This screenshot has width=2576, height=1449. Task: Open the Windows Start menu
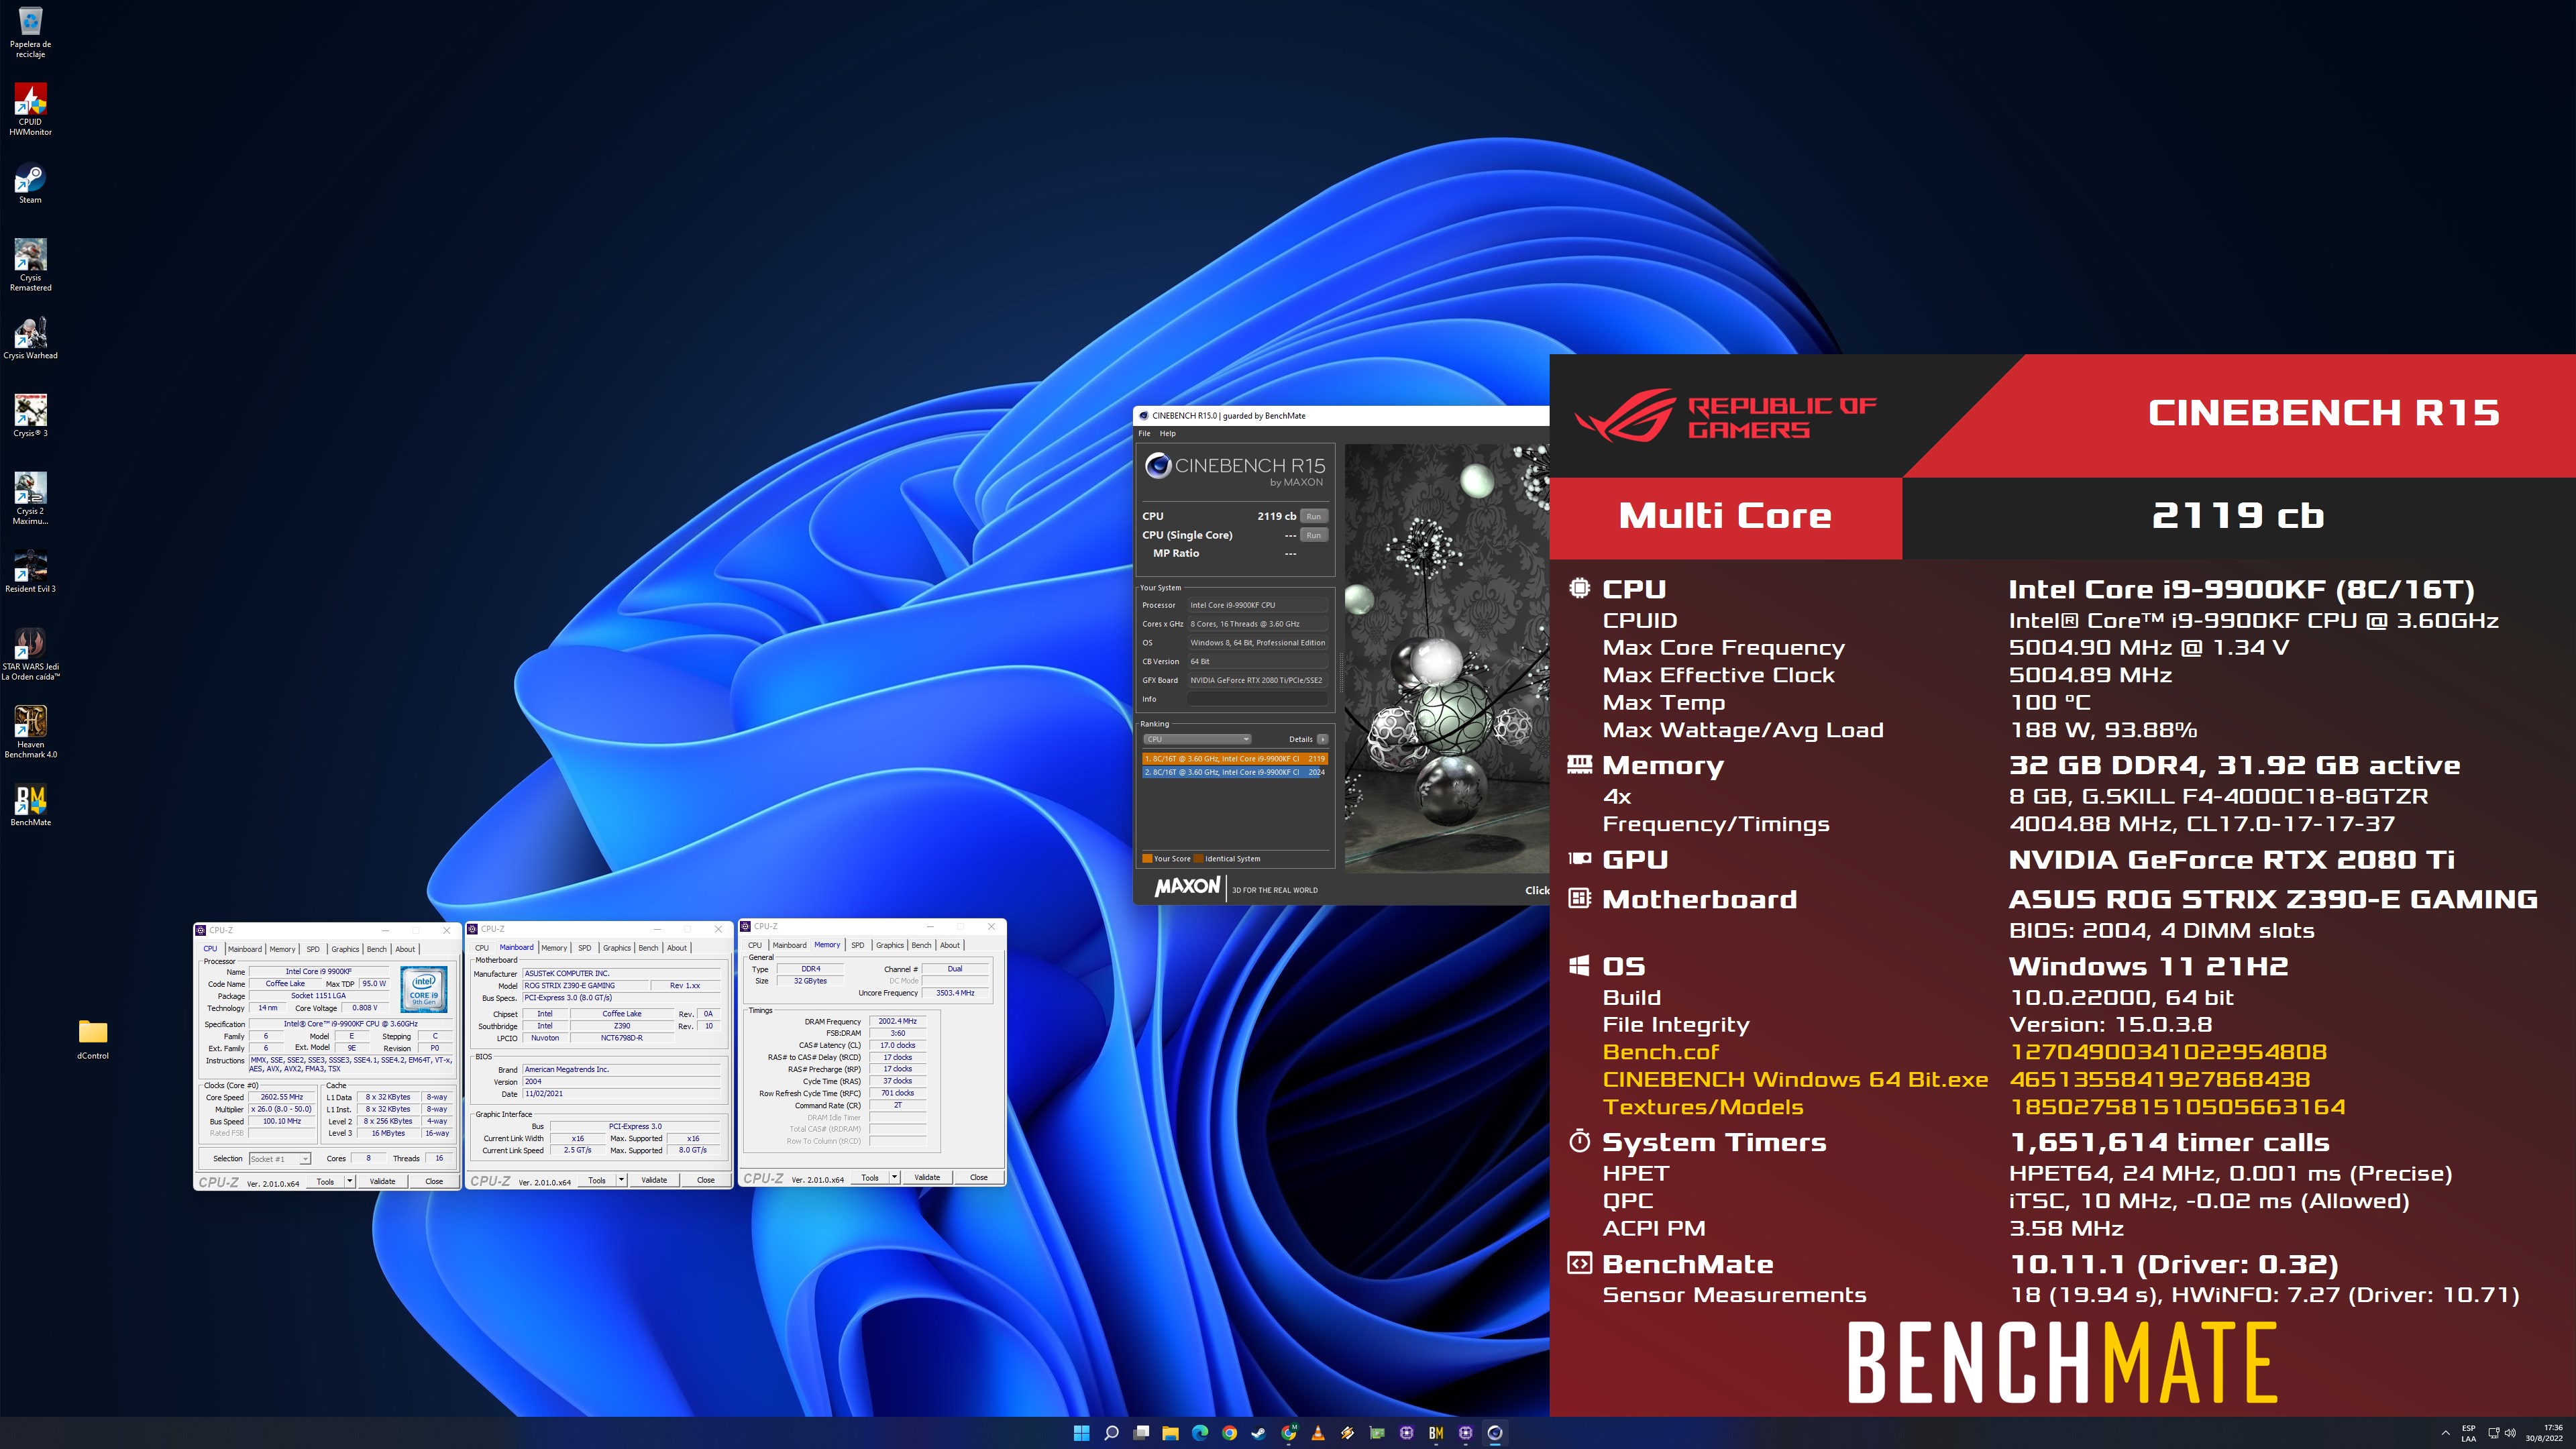[1081, 1433]
